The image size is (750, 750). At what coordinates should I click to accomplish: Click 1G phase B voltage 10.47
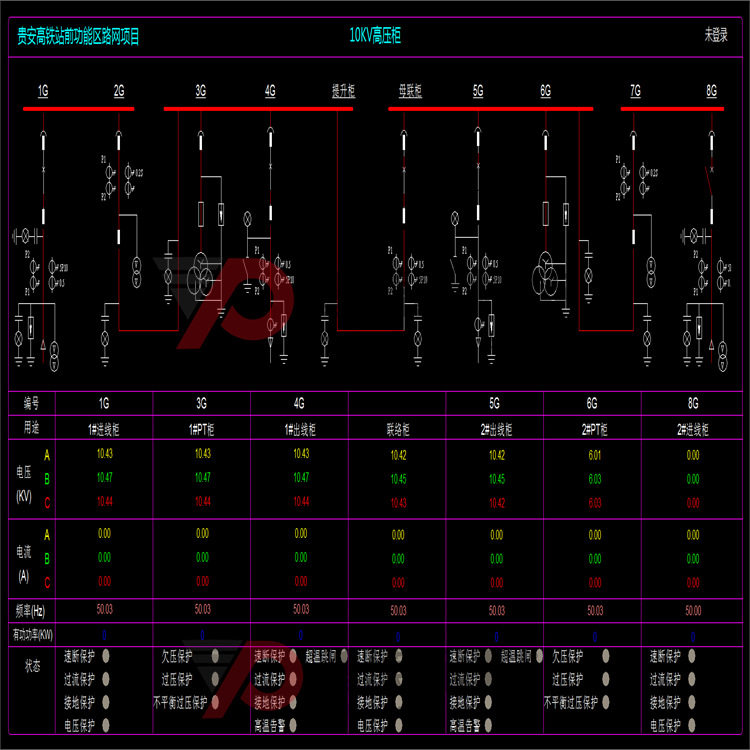[x=105, y=477]
